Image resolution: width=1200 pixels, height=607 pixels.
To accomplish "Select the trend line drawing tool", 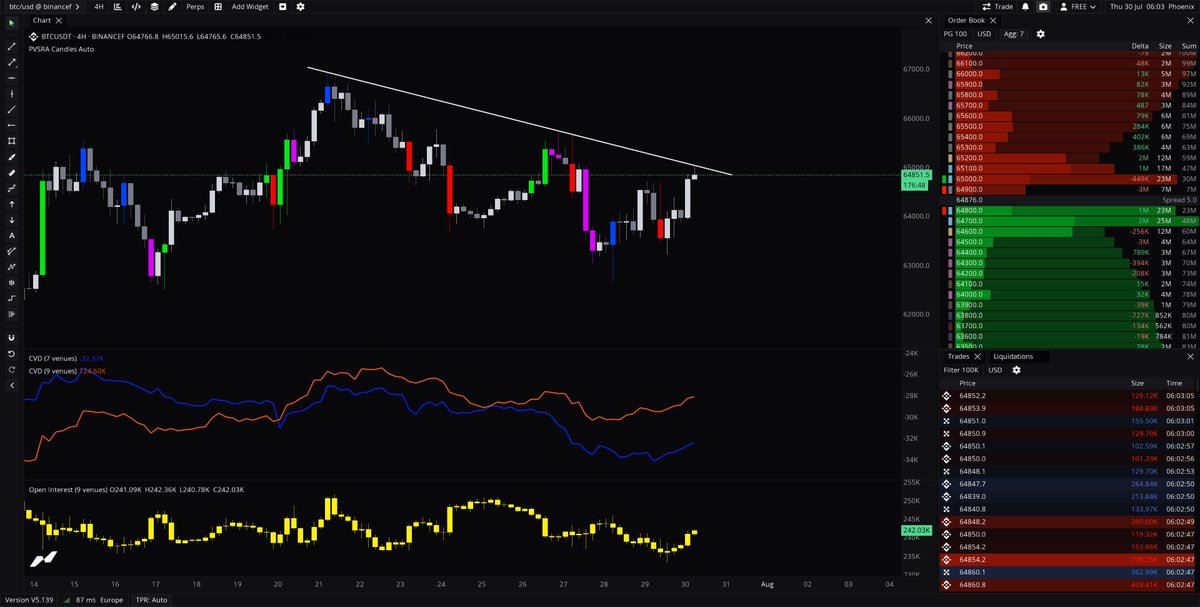I will tap(11, 46).
